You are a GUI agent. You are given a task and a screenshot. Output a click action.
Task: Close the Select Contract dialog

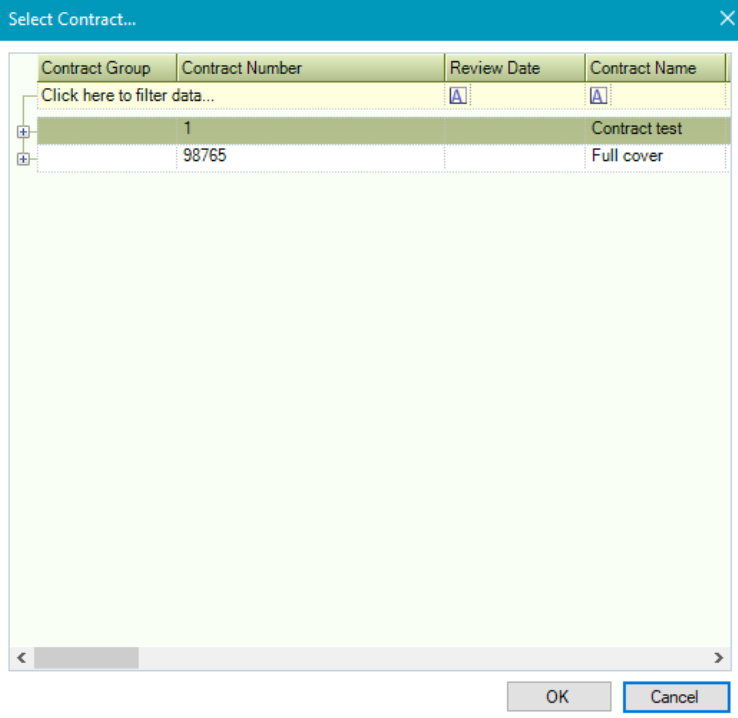[x=726, y=19]
